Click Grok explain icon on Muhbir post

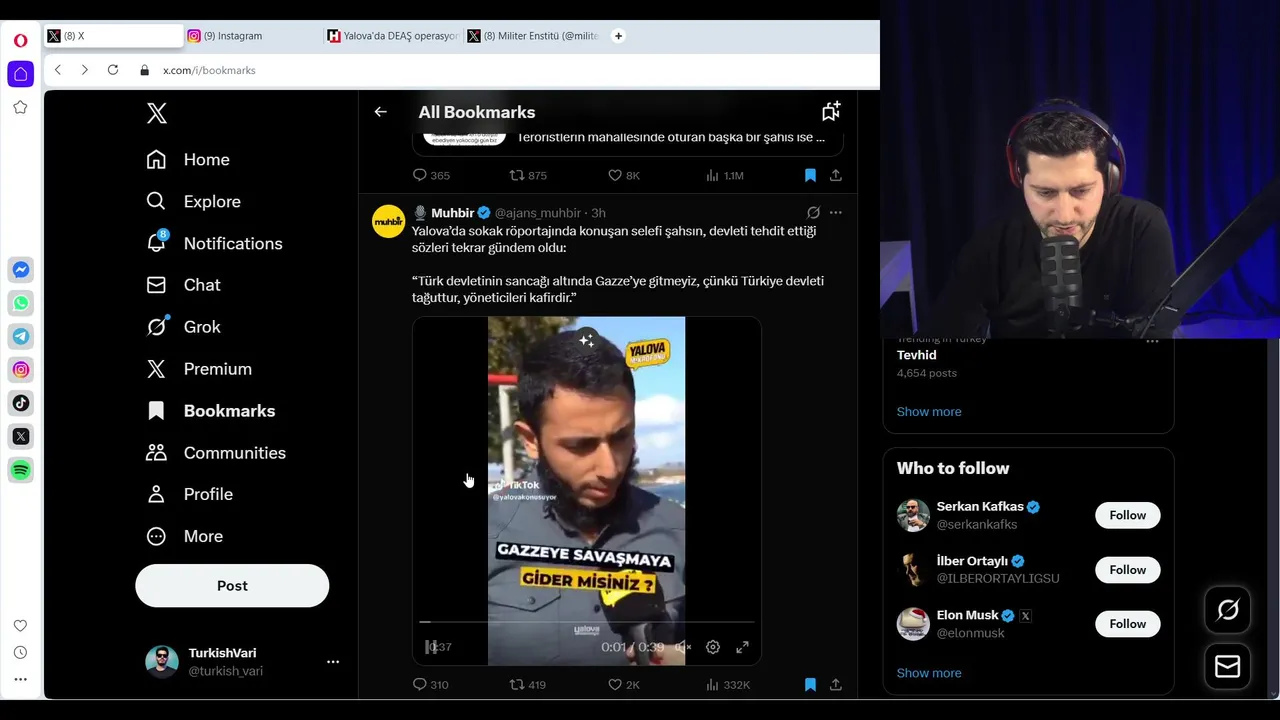point(813,213)
